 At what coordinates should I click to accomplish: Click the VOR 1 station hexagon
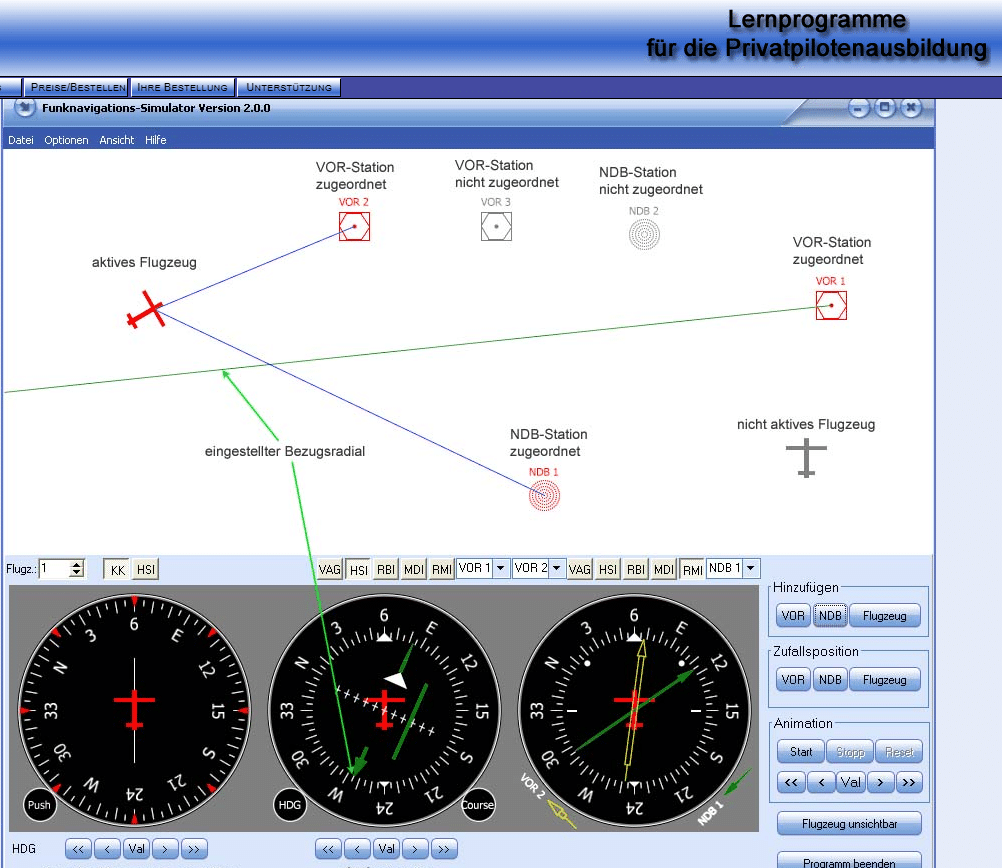coord(831,305)
